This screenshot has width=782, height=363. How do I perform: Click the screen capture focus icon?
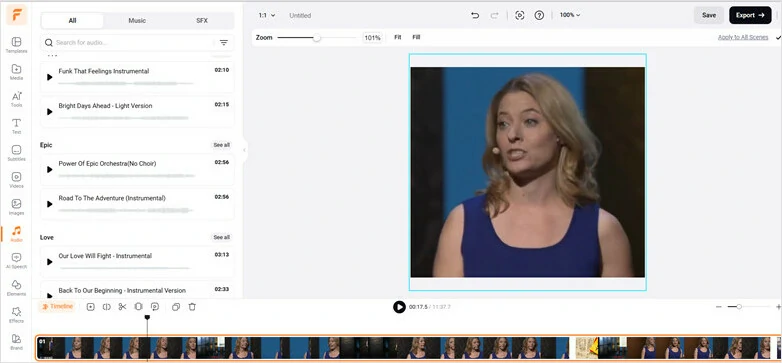pyautogui.click(x=520, y=15)
